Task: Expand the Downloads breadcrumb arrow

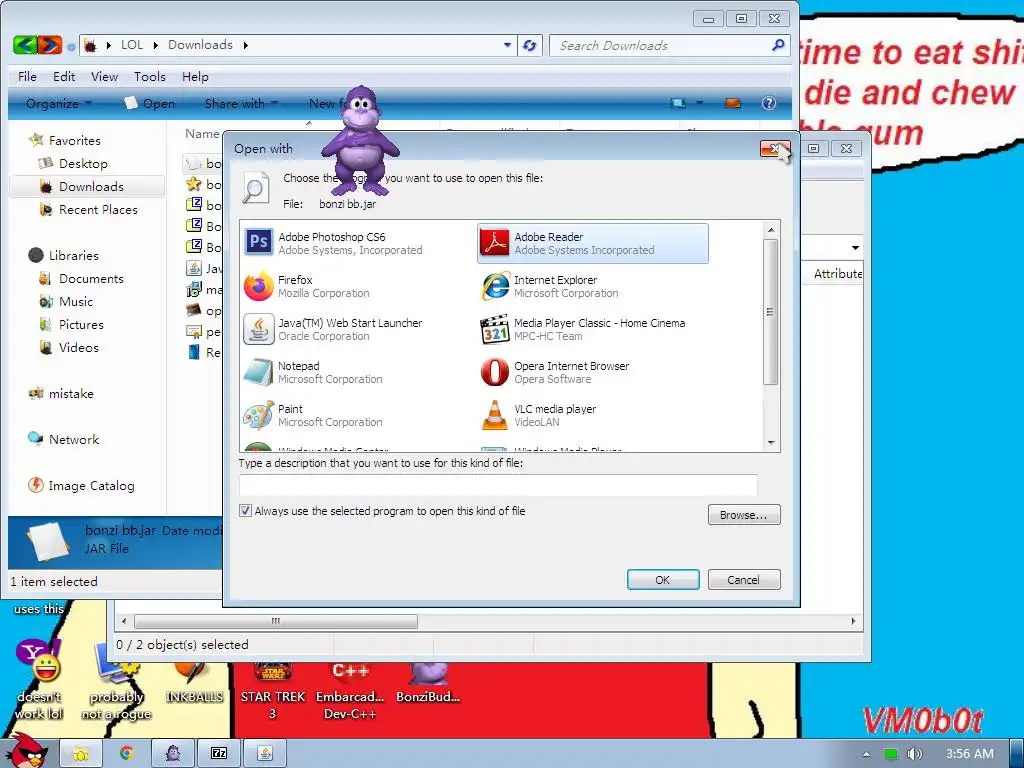Action: point(246,45)
